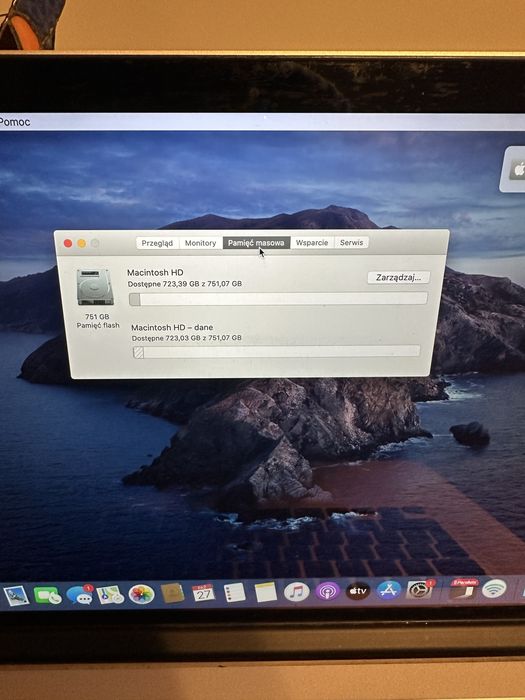Open the Wsparcie tab
Screen dimensions: 525x700
tap(312, 242)
